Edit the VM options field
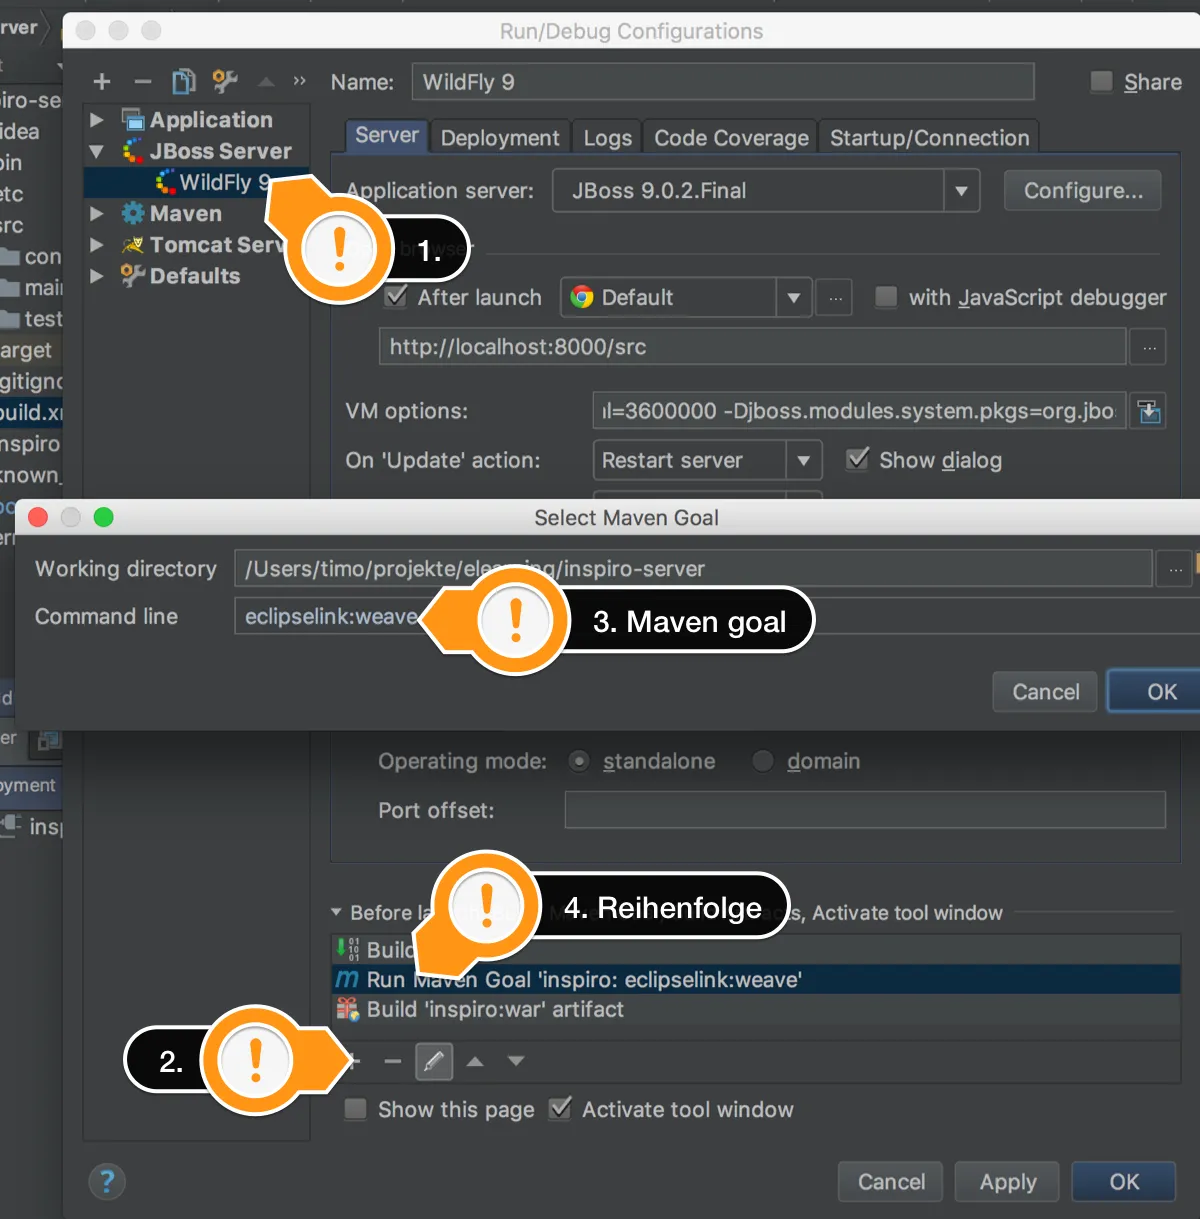1200x1219 pixels. point(859,411)
